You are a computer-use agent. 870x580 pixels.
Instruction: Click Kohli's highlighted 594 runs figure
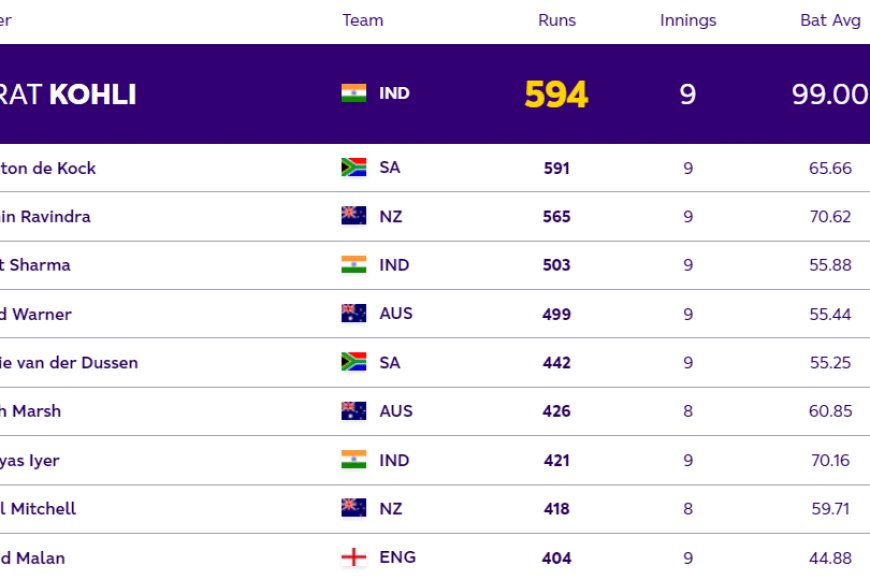pyautogui.click(x=556, y=95)
